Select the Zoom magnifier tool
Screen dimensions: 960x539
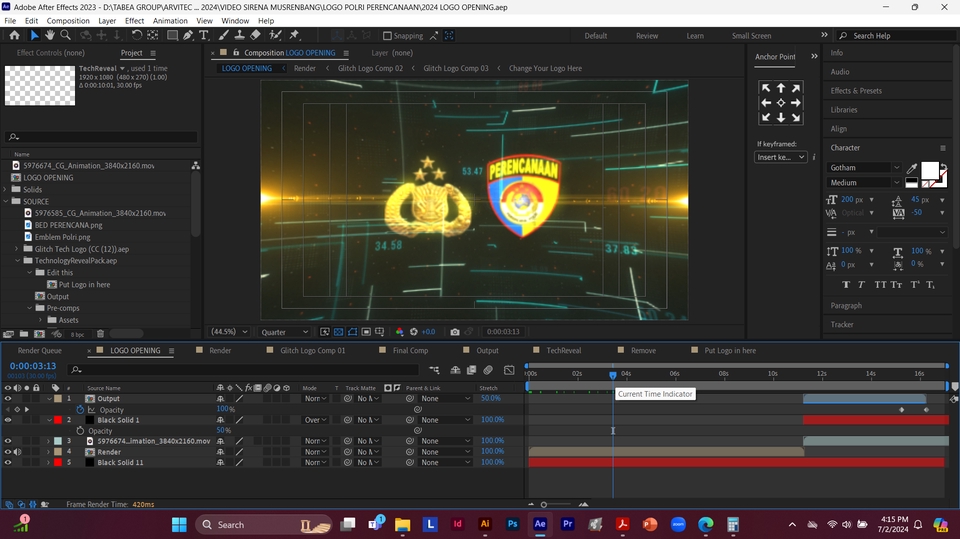pyautogui.click(x=65, y=36)
